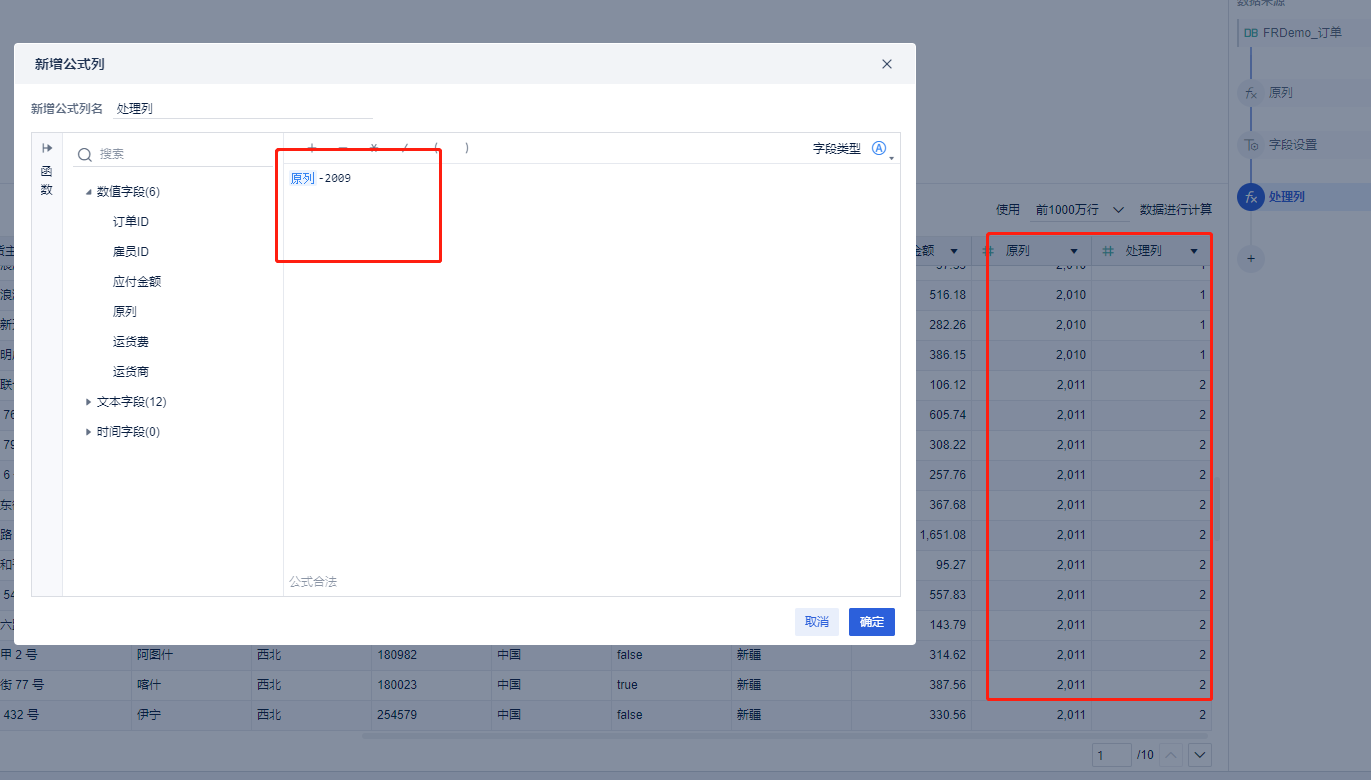Click the 公式合法 status text
Image resolution: width=1371 pixels, height=780 pixels.
313,581
